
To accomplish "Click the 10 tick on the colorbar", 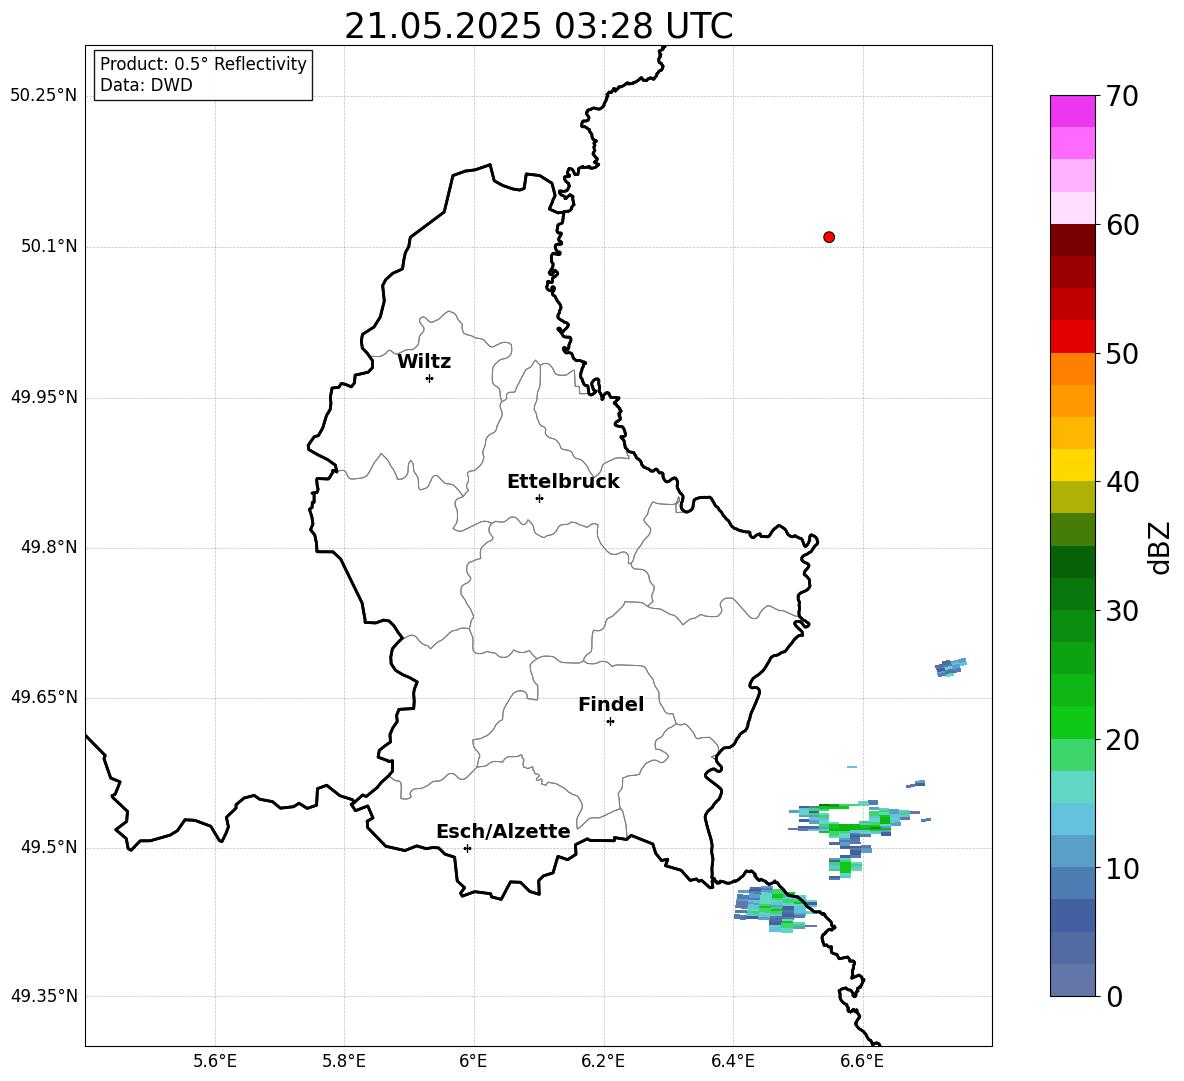I will pyautogui.click(x=1122, y=868).
